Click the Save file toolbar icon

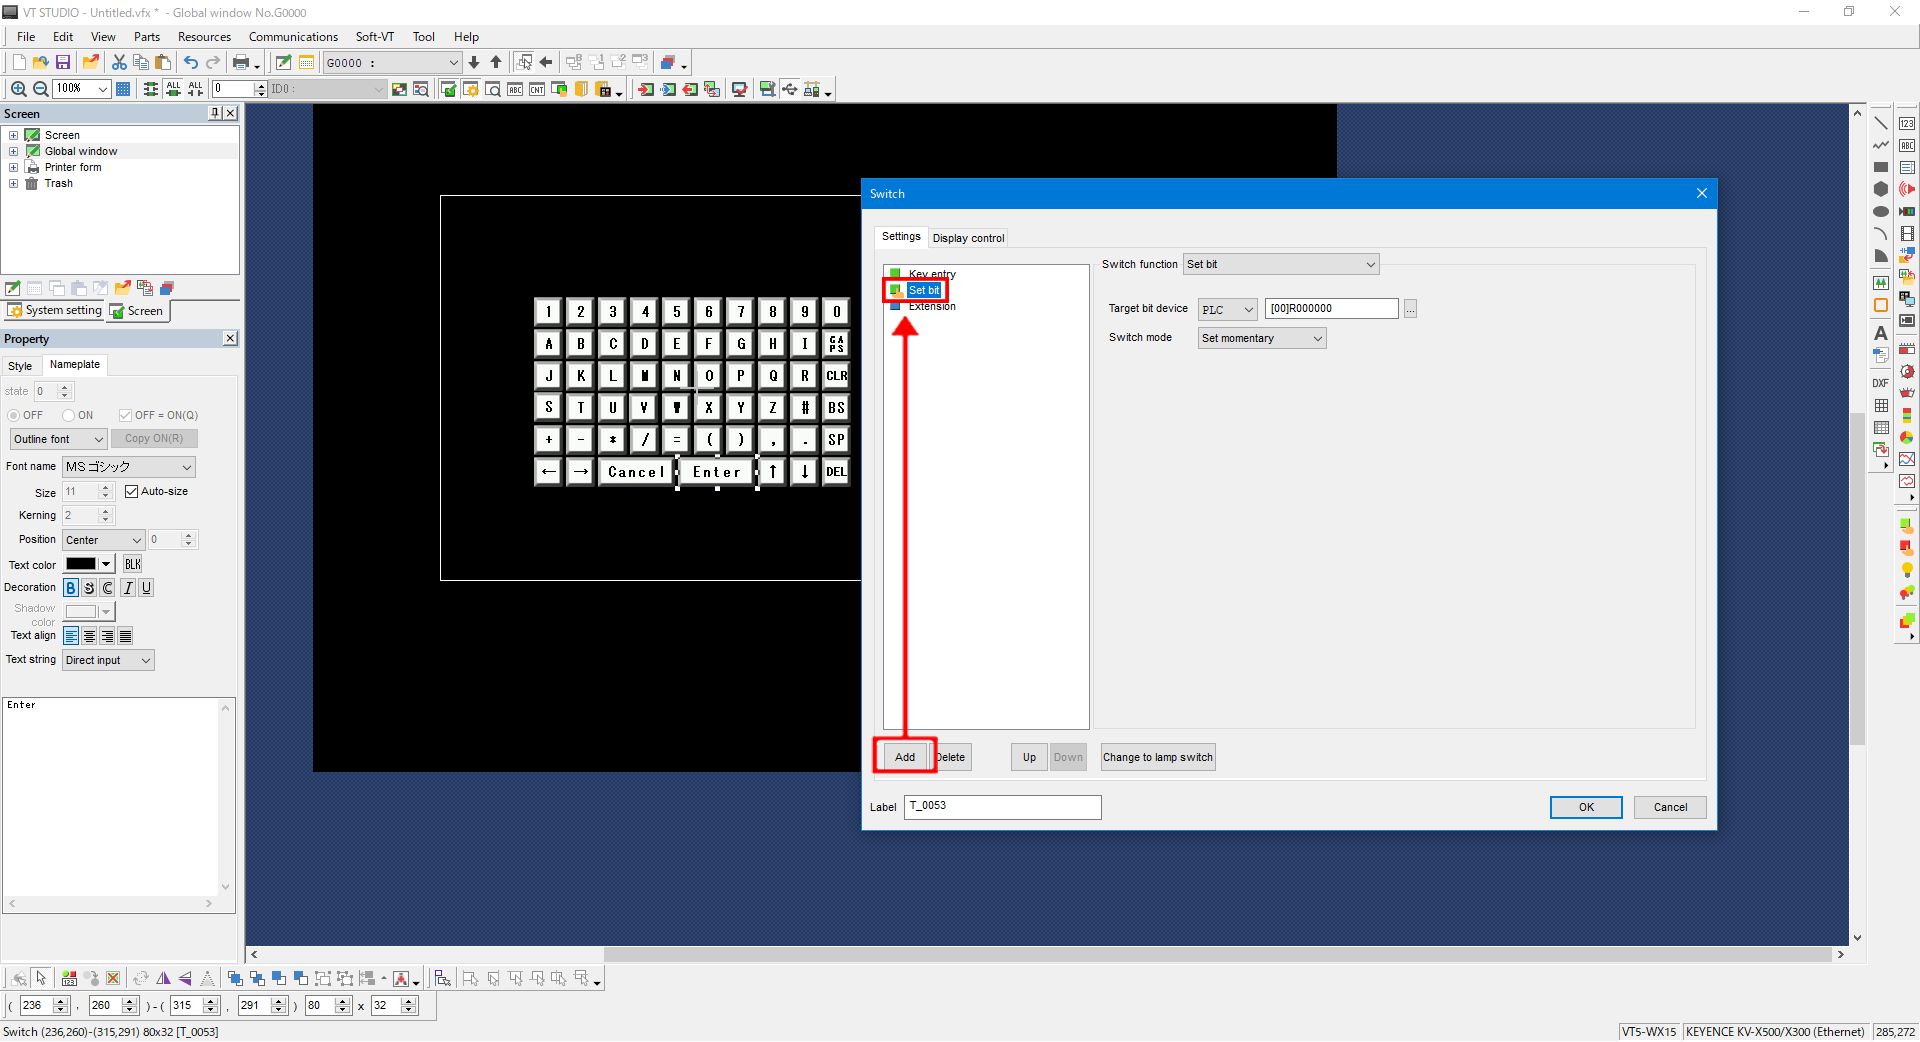coord(63,62)
